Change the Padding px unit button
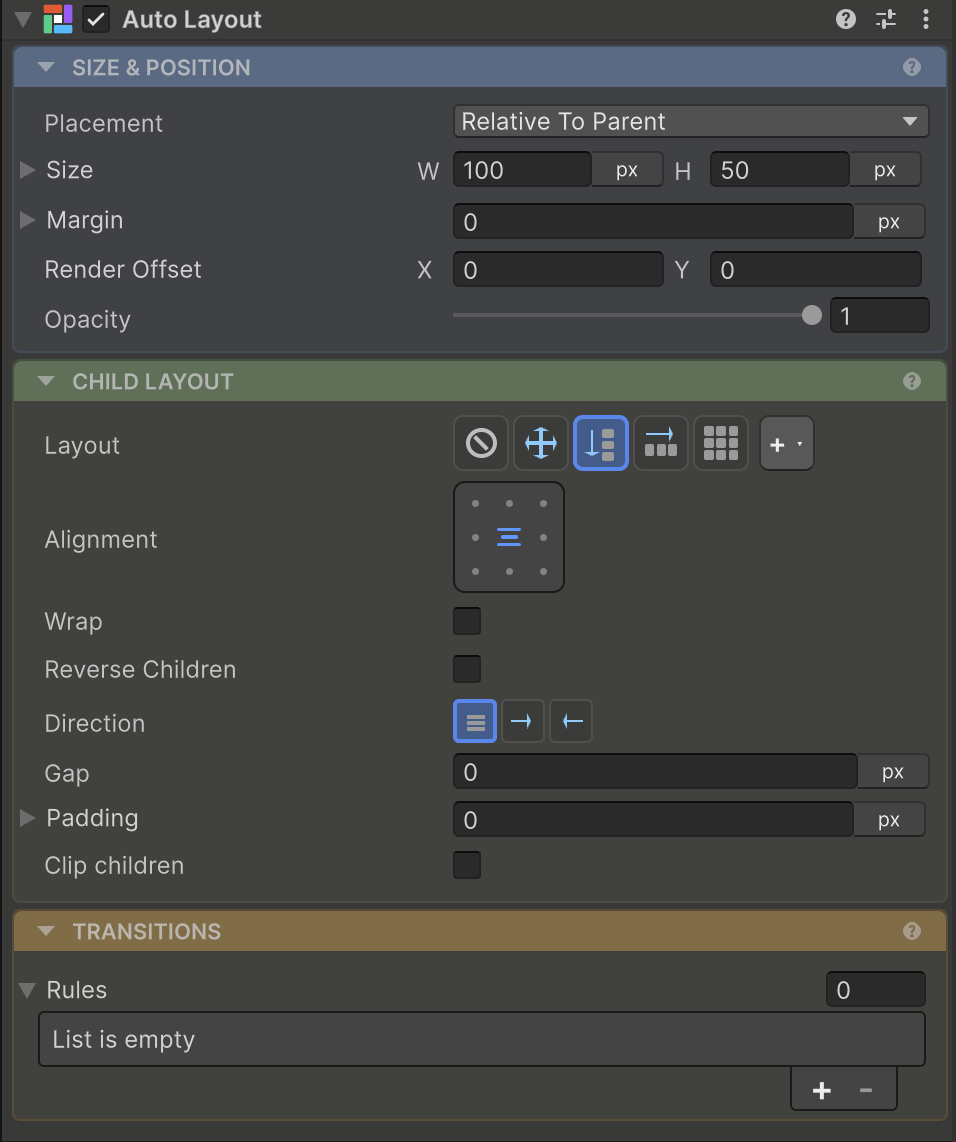Viewport: 956px width, 1142px height. 889,819
